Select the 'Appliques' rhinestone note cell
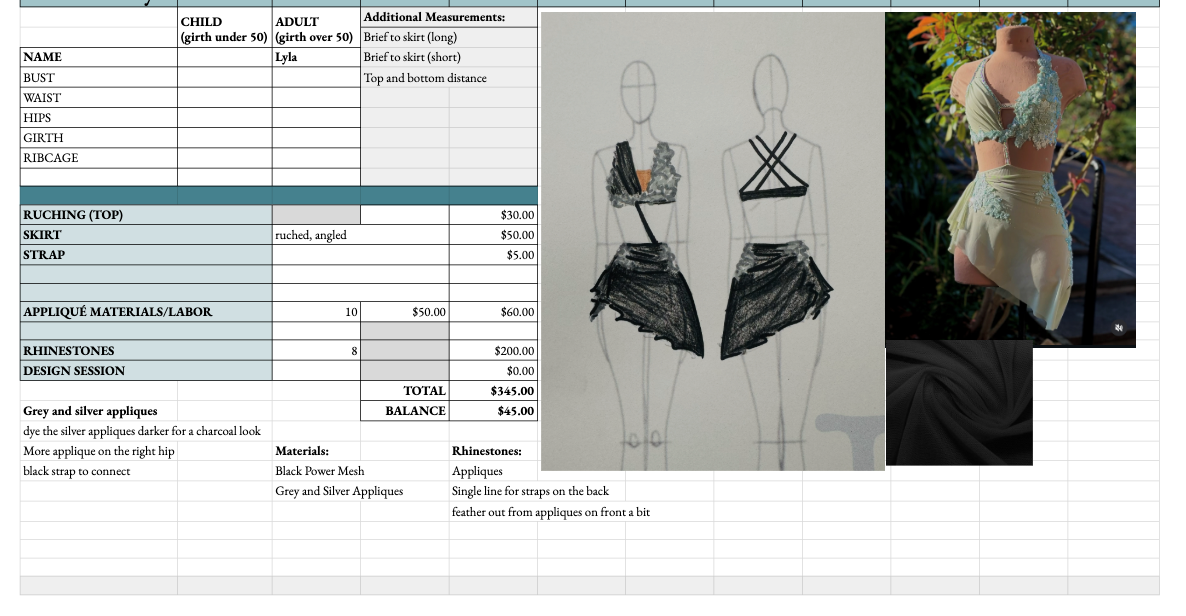 (493, 471)
